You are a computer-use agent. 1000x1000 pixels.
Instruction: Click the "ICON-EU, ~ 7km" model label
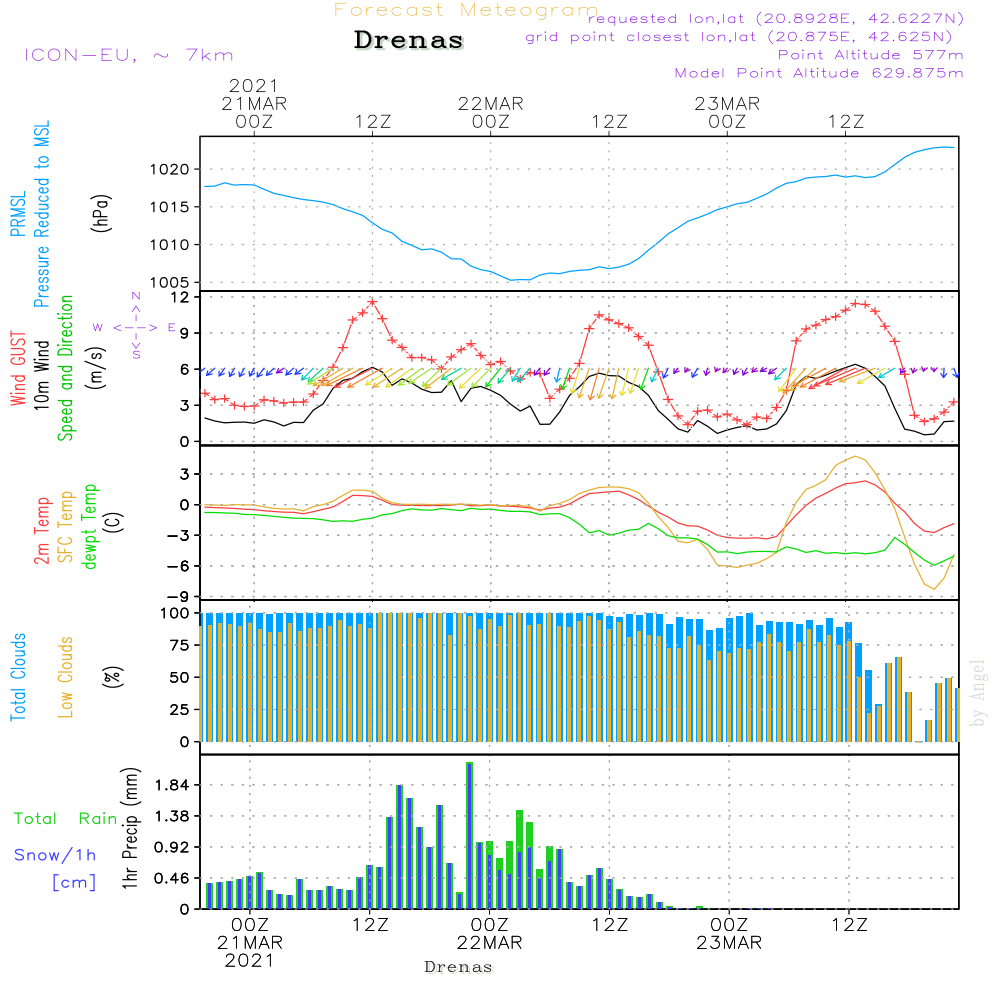click(x=129, y=55)
